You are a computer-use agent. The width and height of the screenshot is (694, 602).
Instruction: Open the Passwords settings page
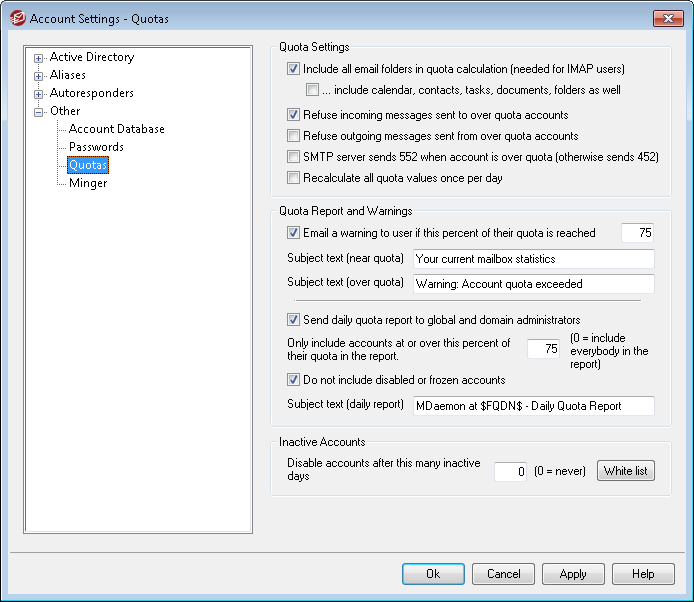96,147
